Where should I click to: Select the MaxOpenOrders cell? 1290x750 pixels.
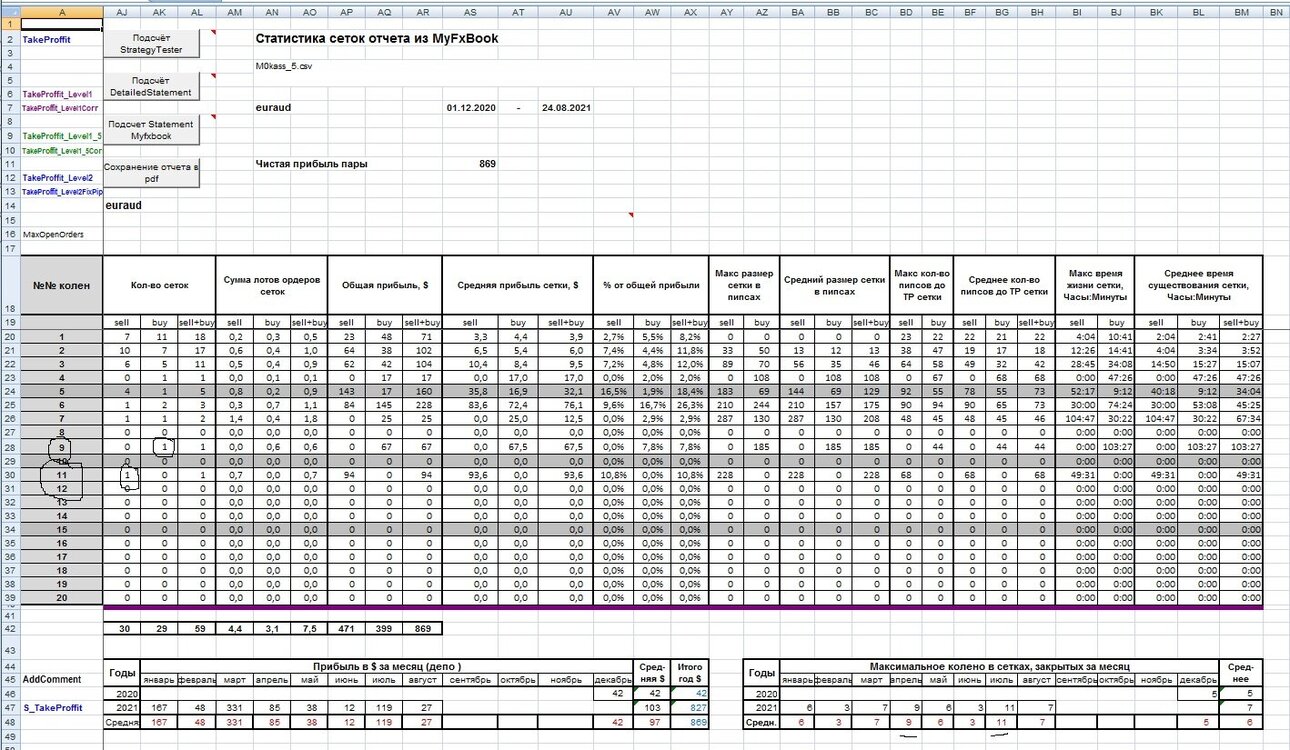click(x=61, y=234)
